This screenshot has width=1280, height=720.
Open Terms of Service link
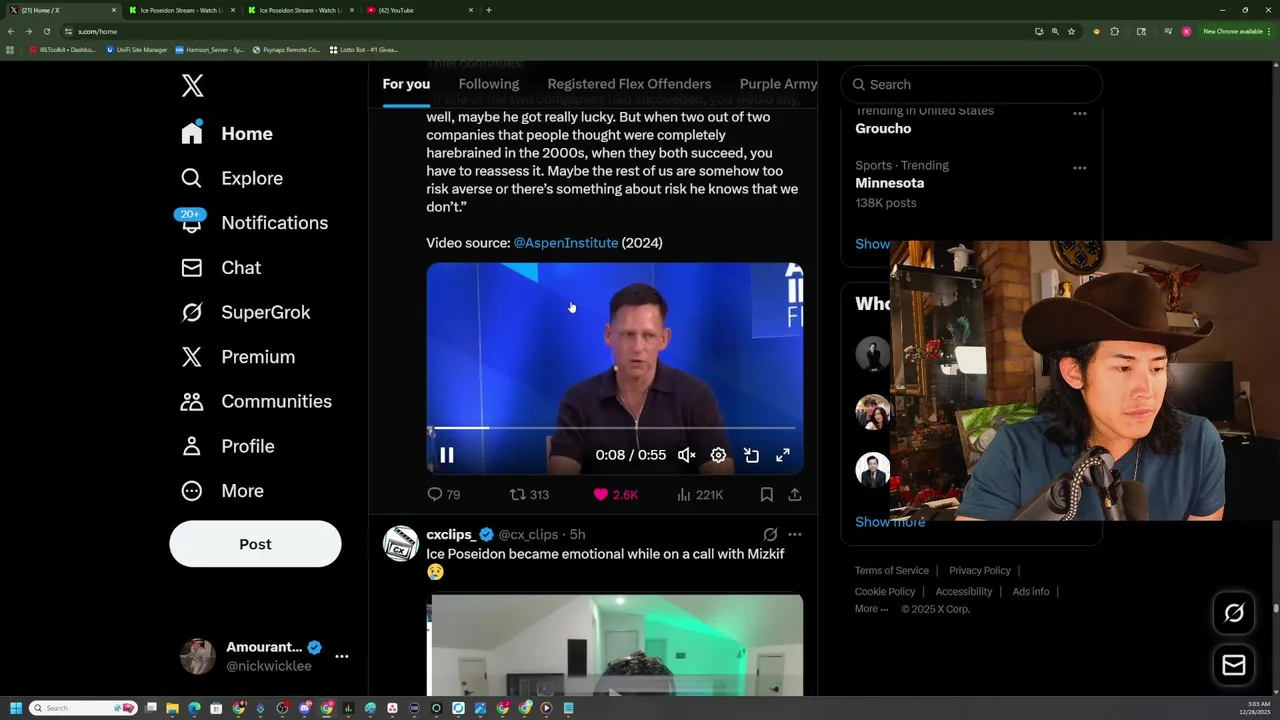(892, 570)
